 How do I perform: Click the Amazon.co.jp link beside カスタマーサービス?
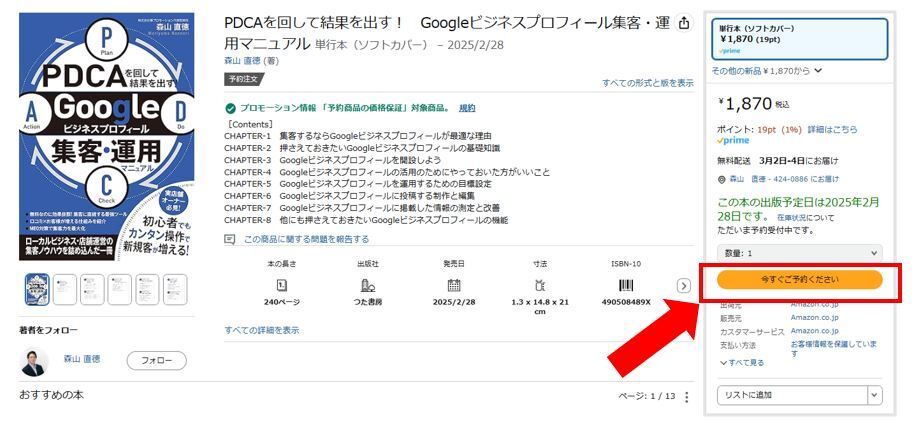[814, 331]
